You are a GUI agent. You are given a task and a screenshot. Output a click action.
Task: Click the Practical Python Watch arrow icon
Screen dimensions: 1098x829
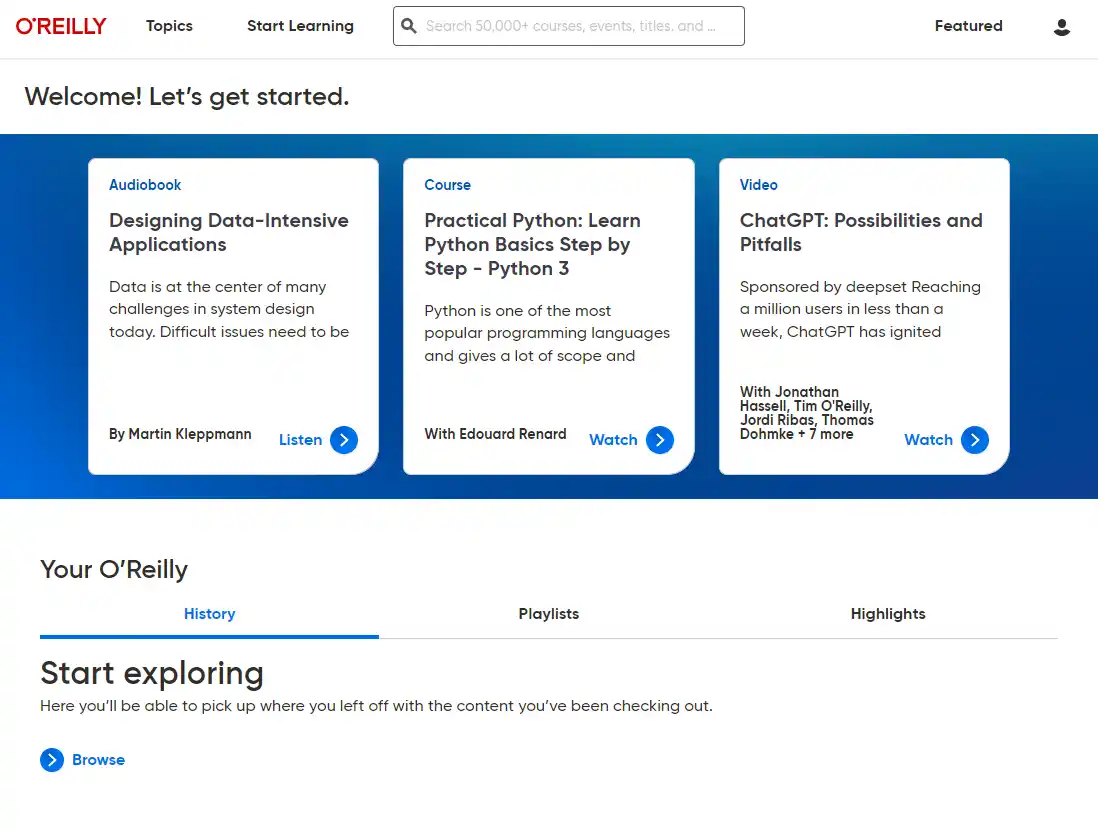pyautogui.click(x=659, y=440)
